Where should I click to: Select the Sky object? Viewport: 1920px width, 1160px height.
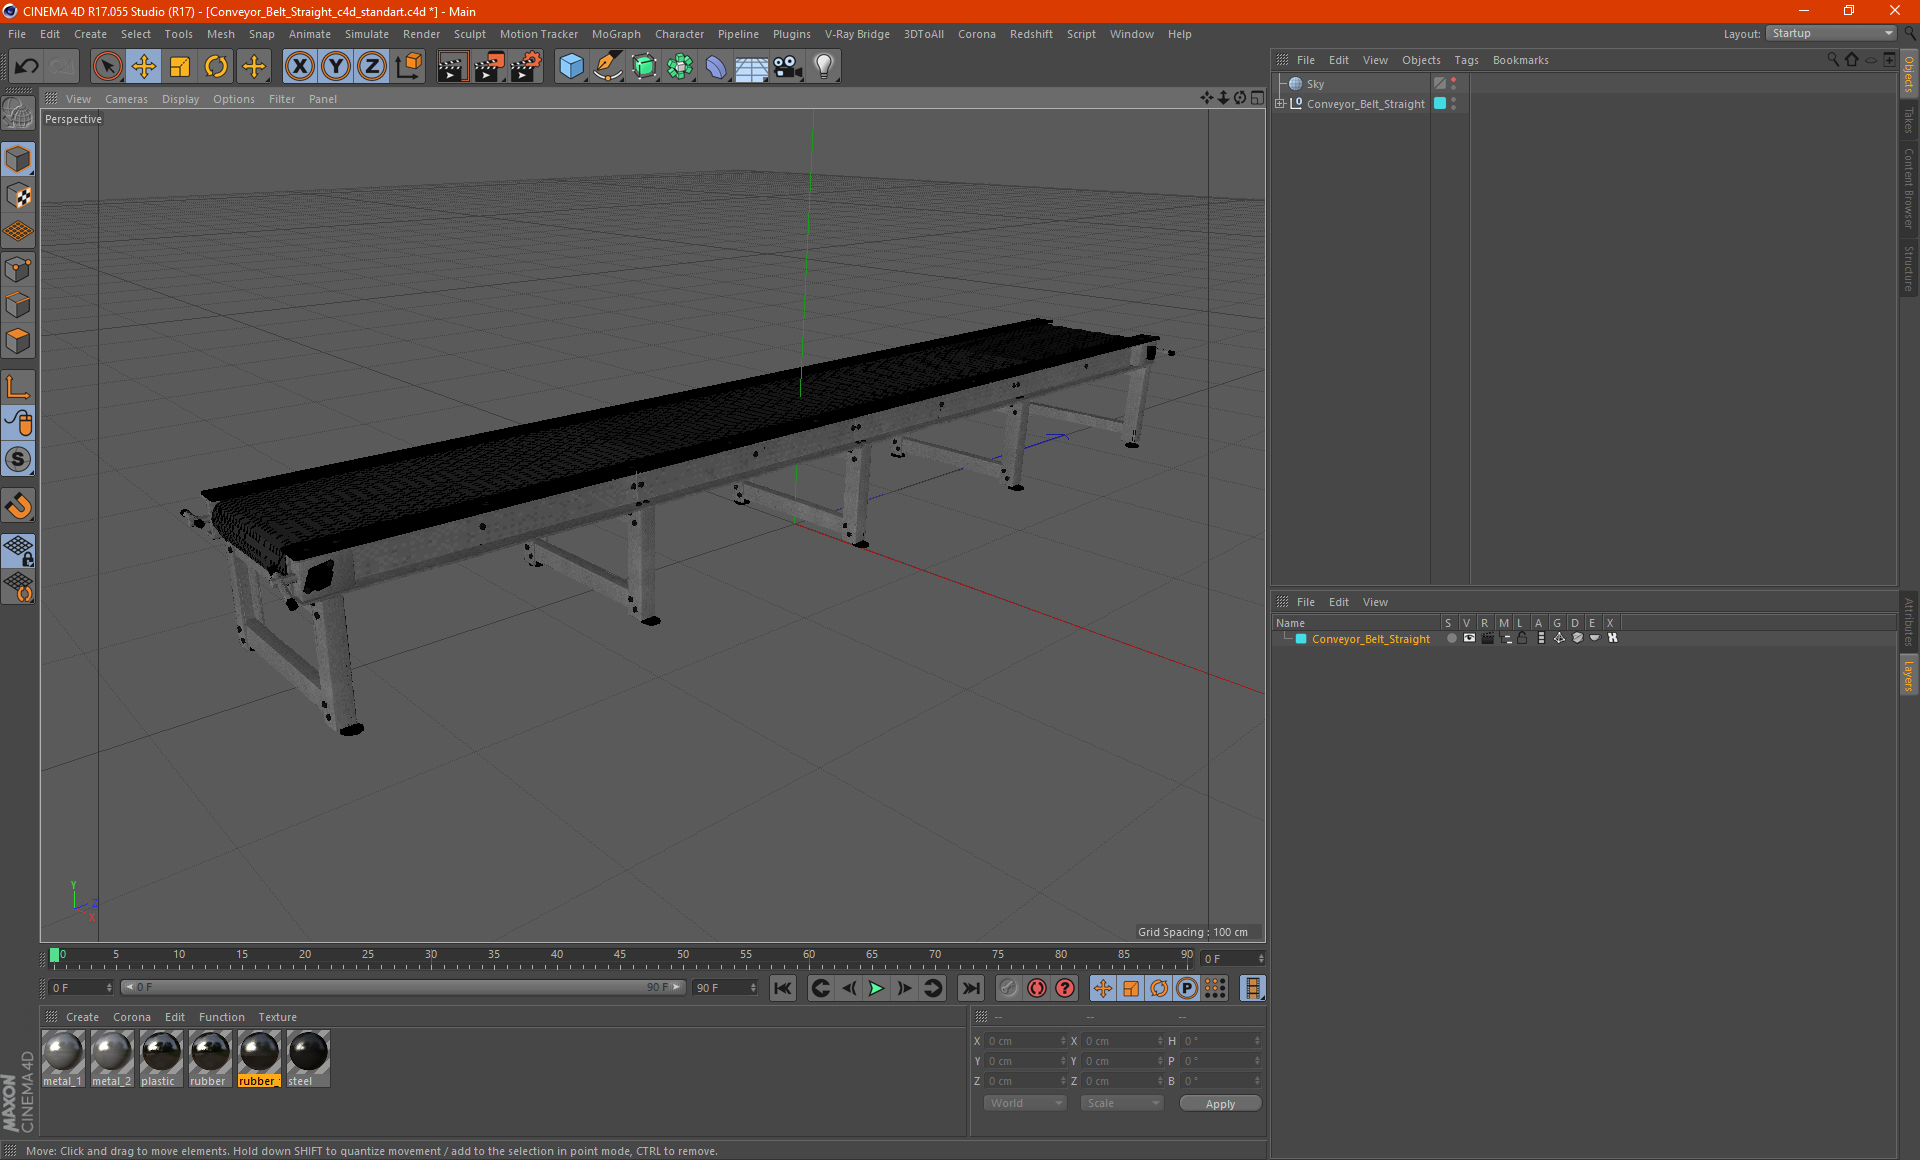point(1315,84)
